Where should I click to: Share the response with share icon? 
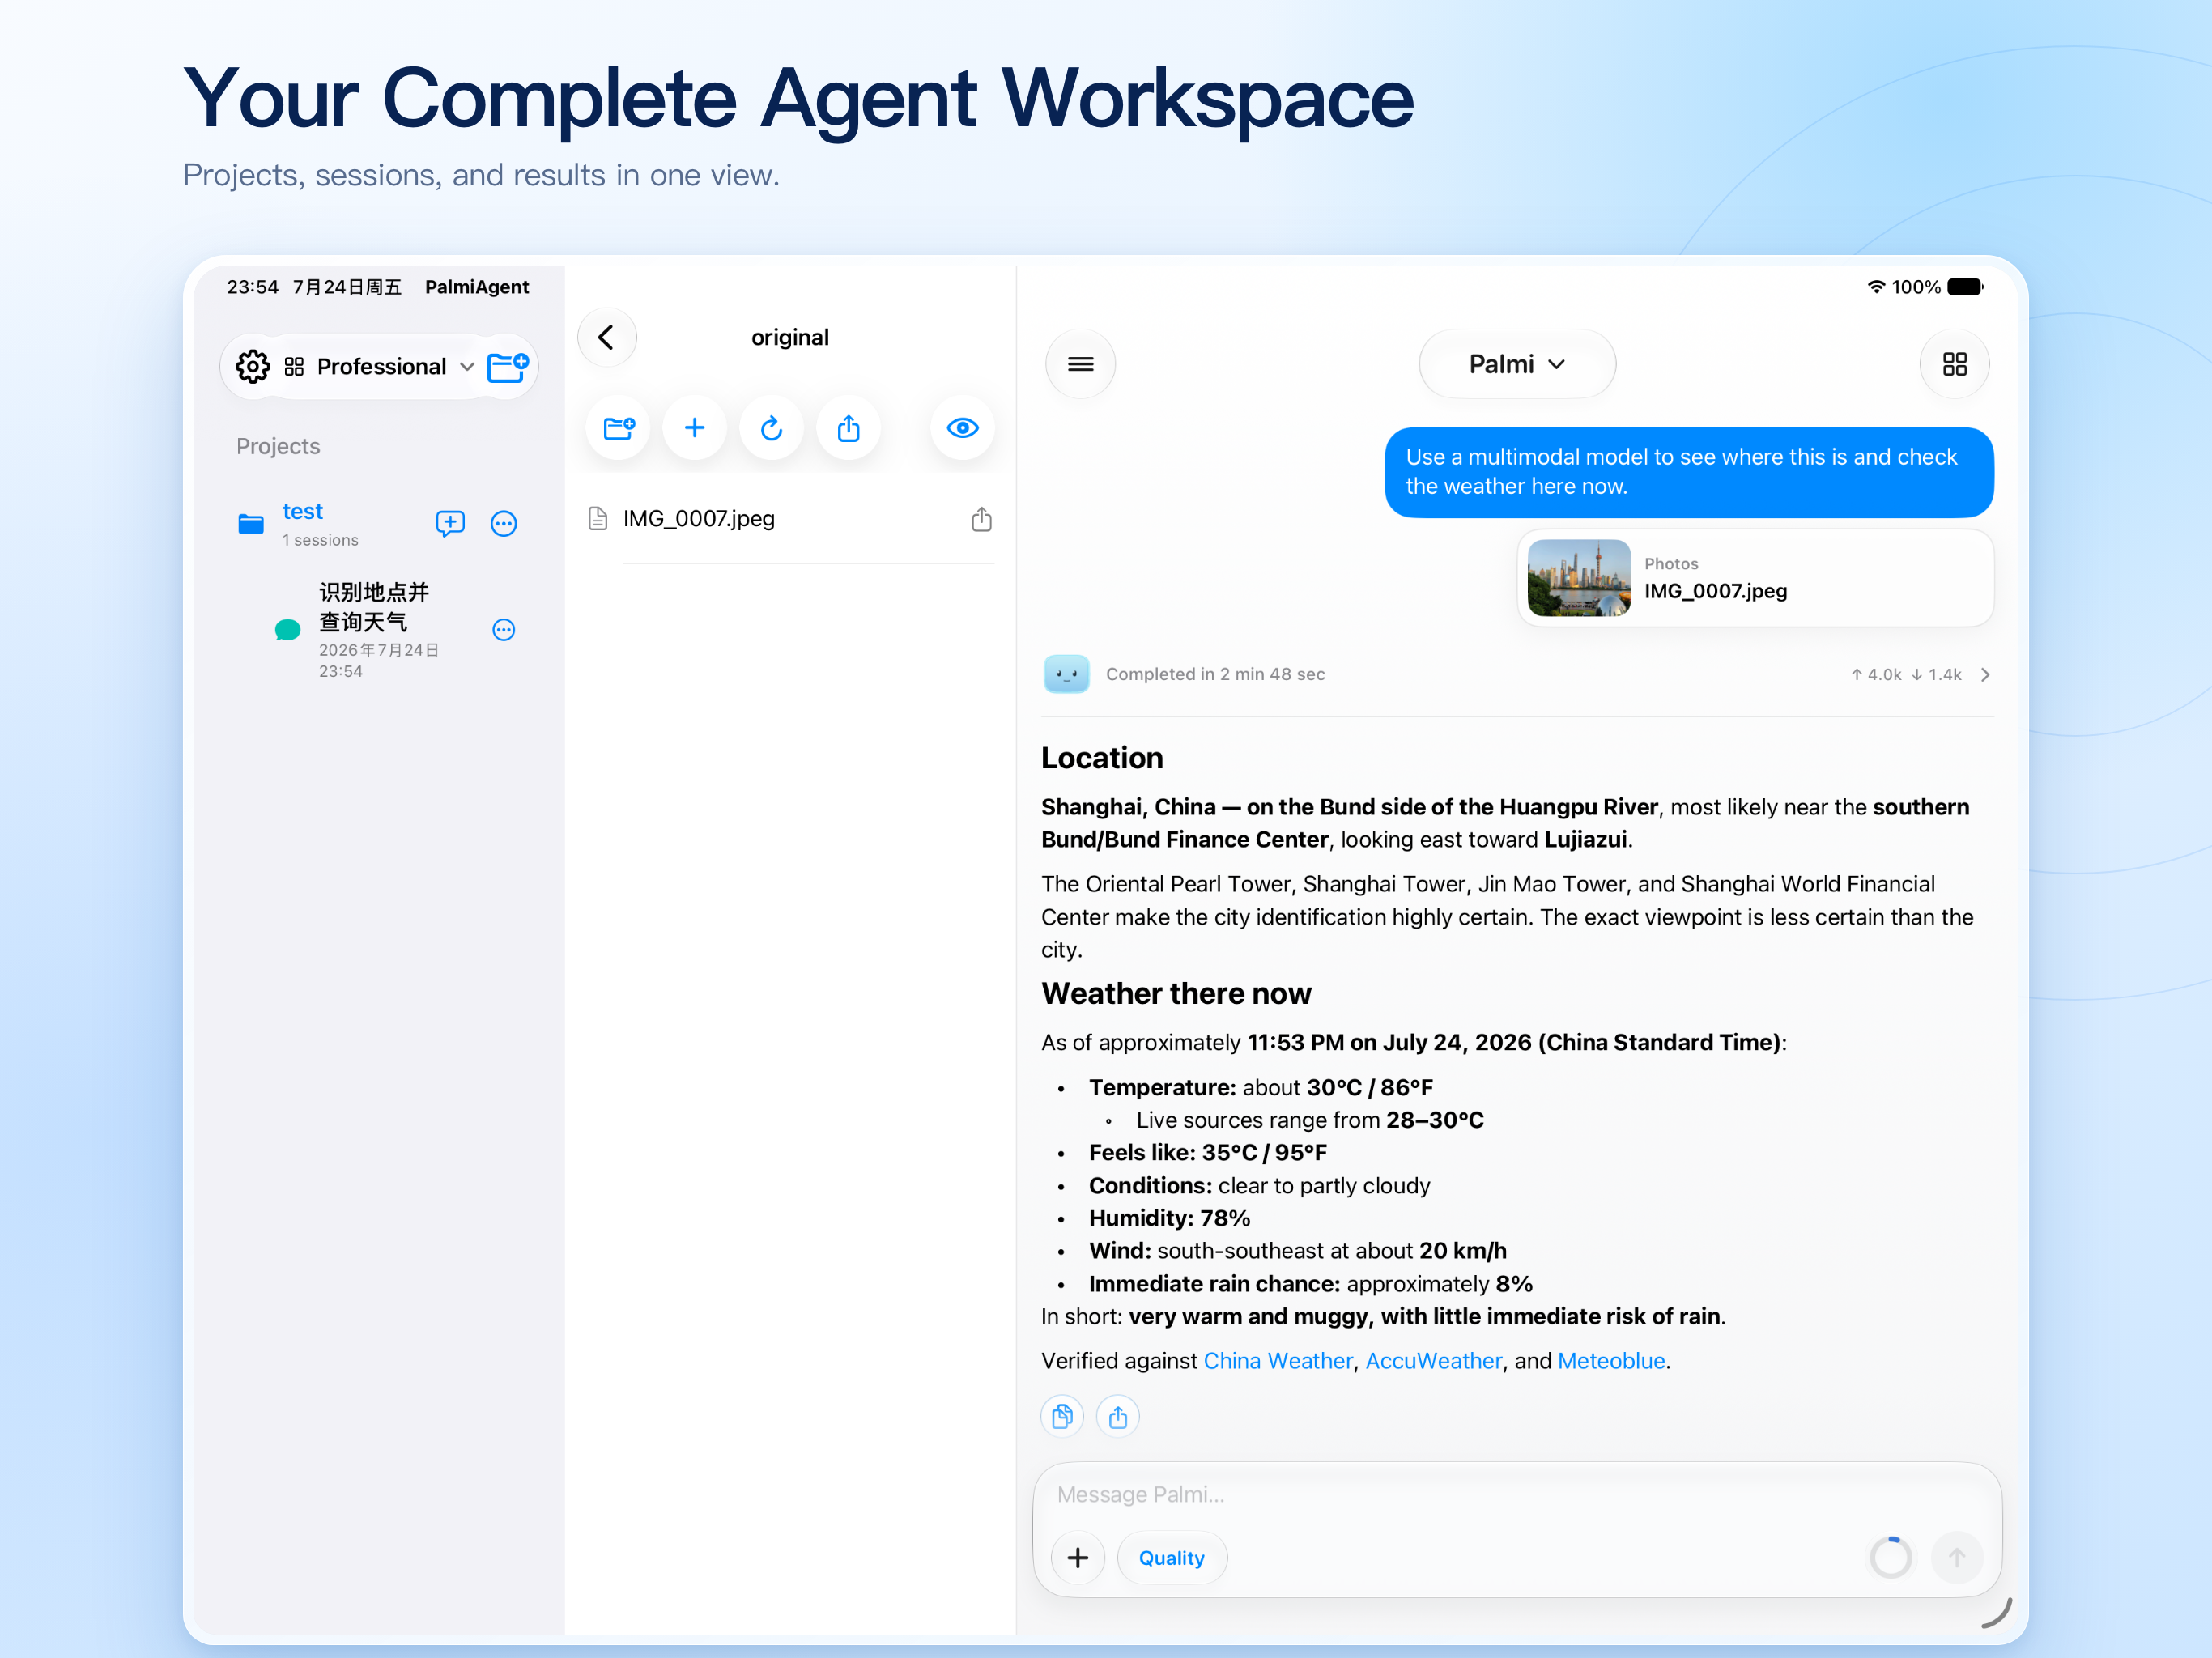(x=1117, y=1416)
